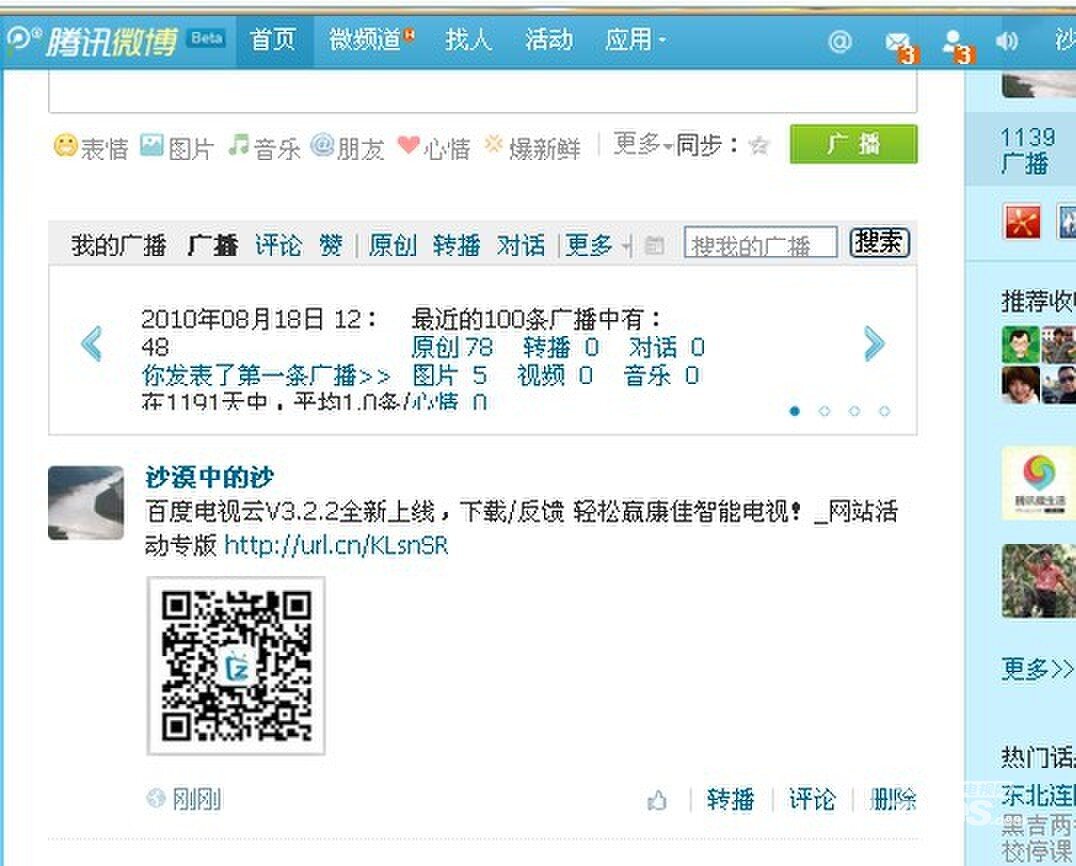Select the second carousel dot
Image resolution: width=1076 pixels, height=866 pixels.
[x=824, y=411]
